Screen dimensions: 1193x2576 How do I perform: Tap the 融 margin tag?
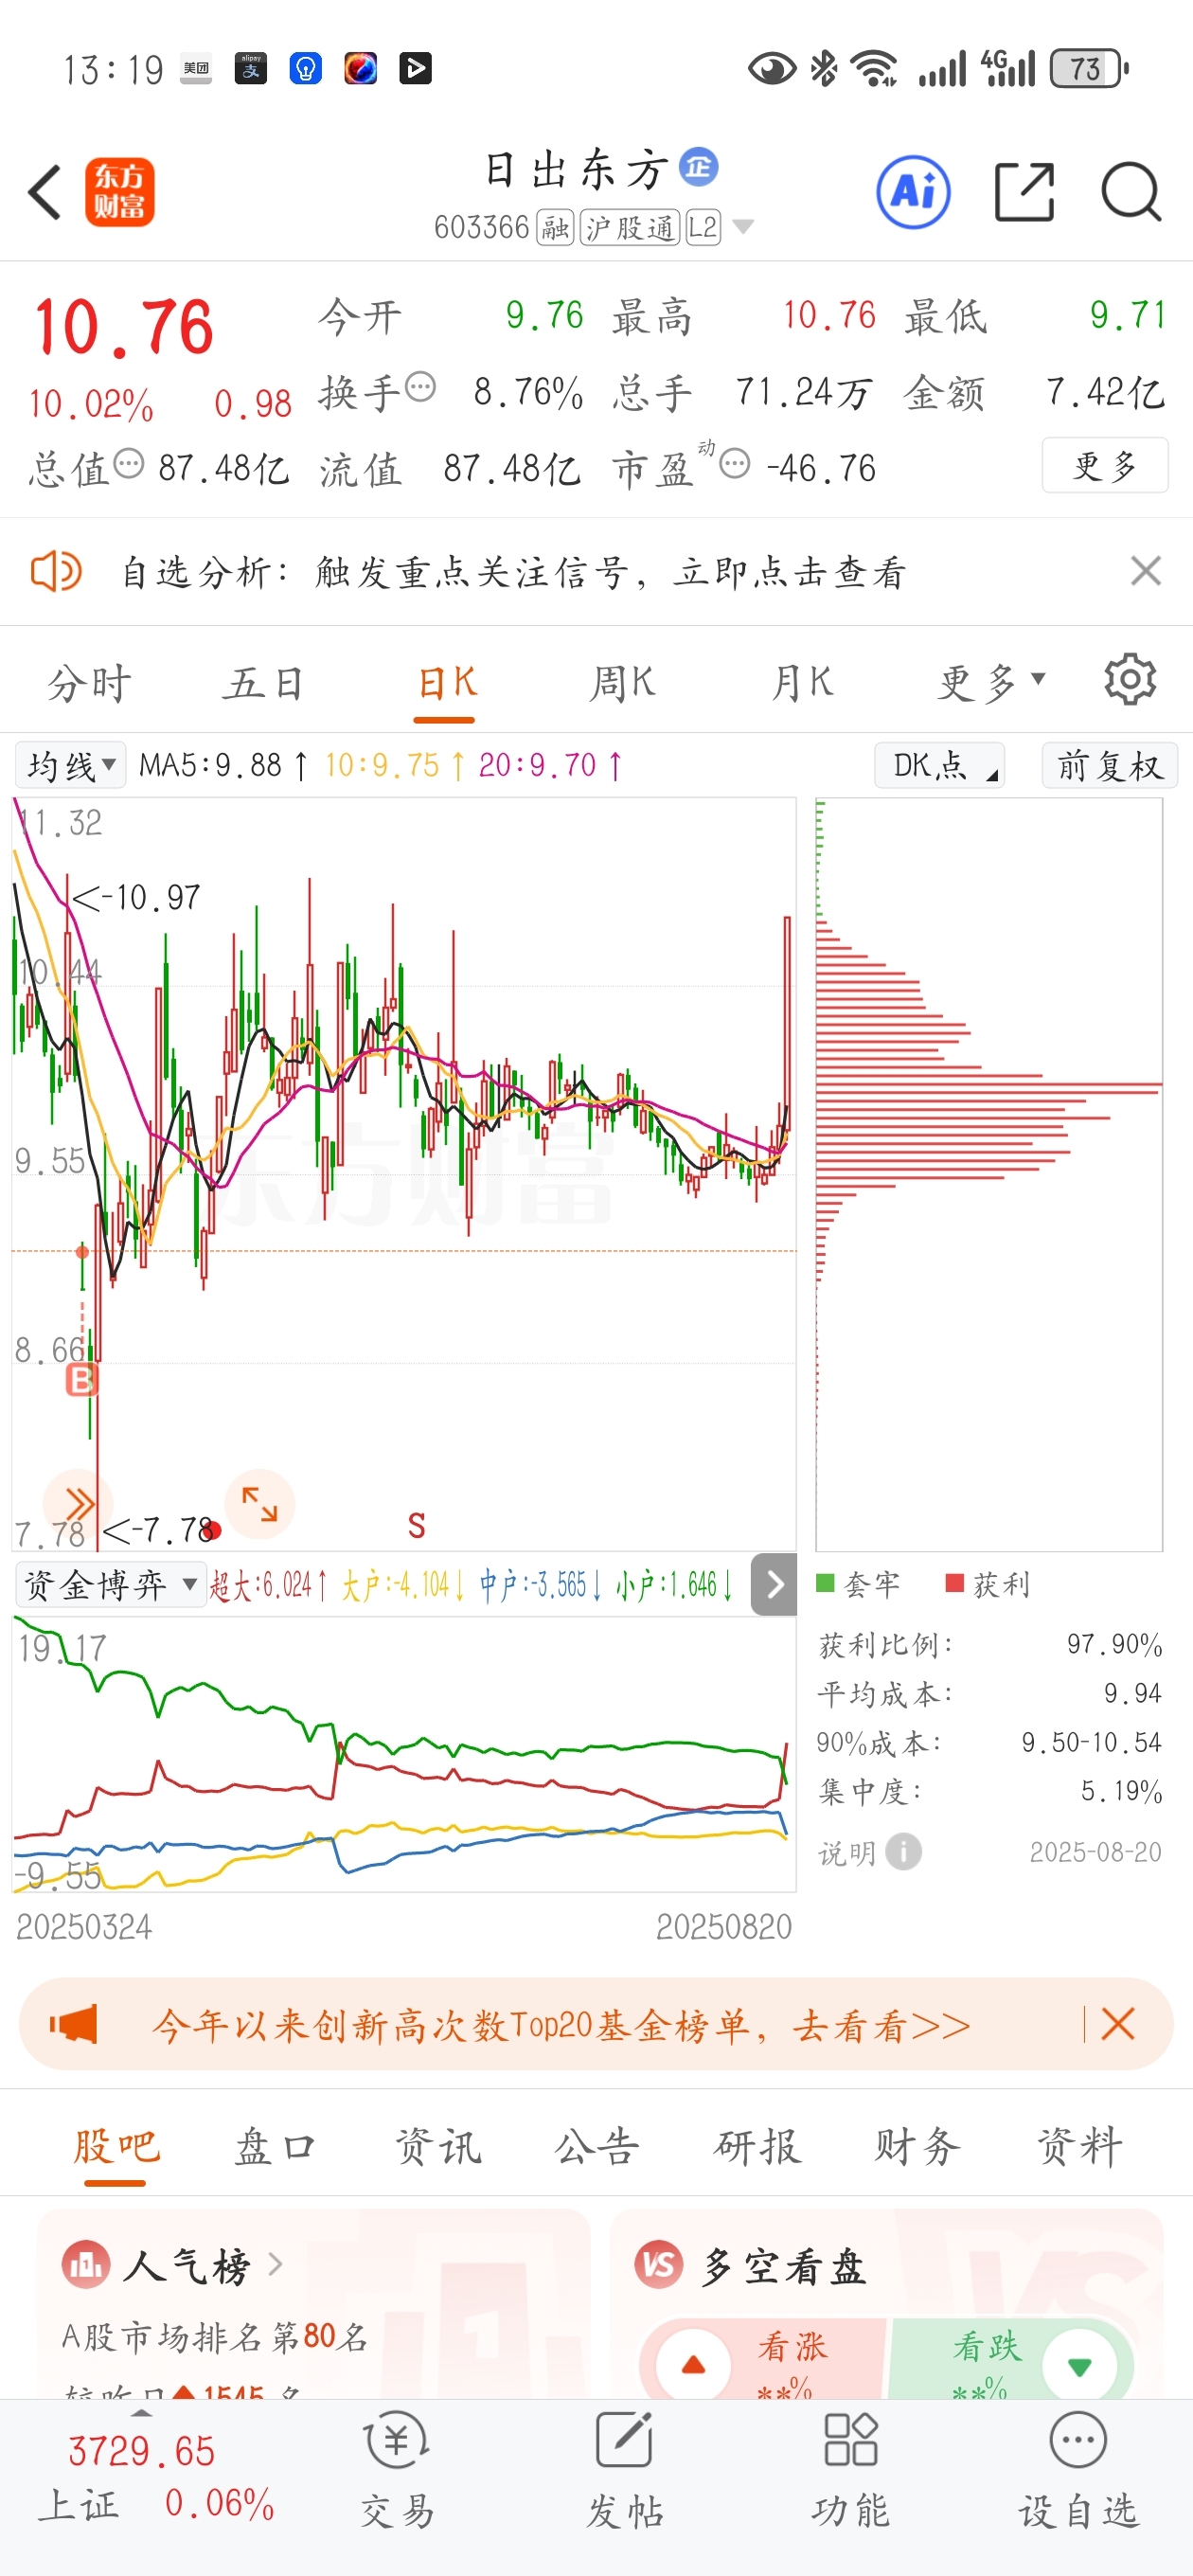click(x=555, y=228)
